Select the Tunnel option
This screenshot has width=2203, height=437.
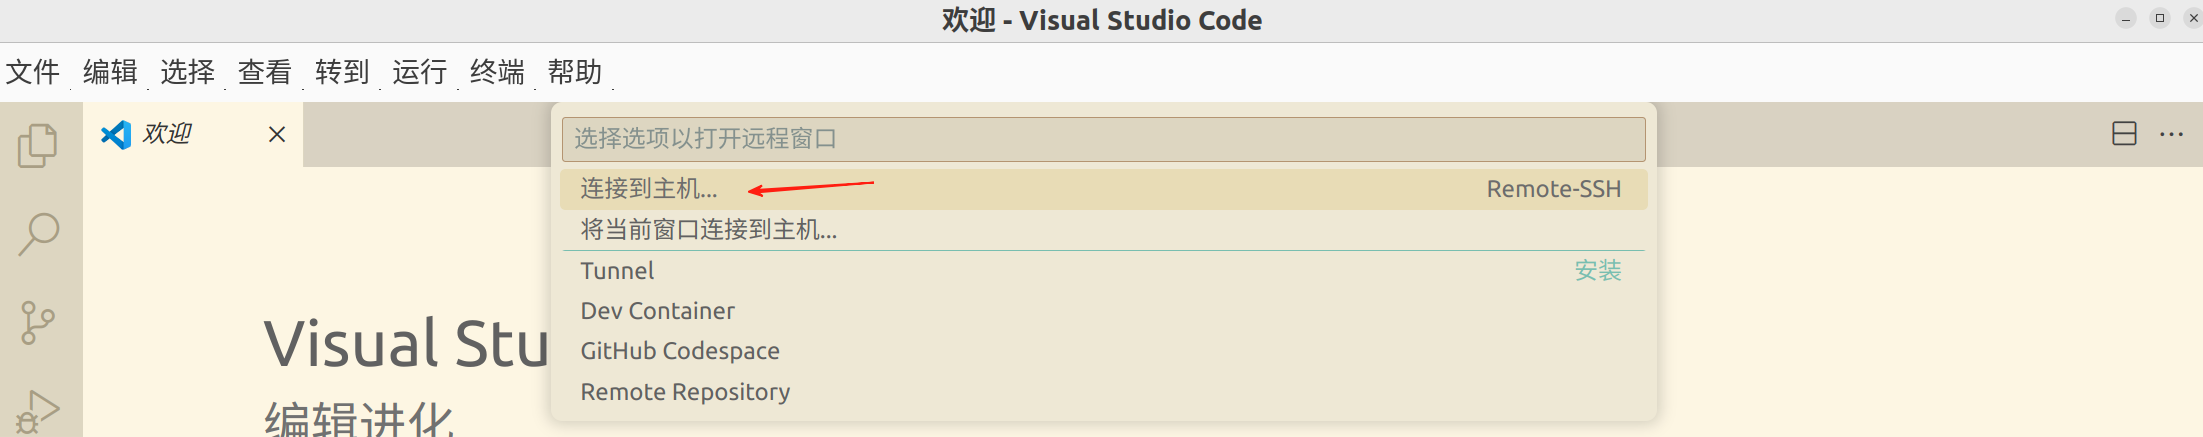point(618,271)
